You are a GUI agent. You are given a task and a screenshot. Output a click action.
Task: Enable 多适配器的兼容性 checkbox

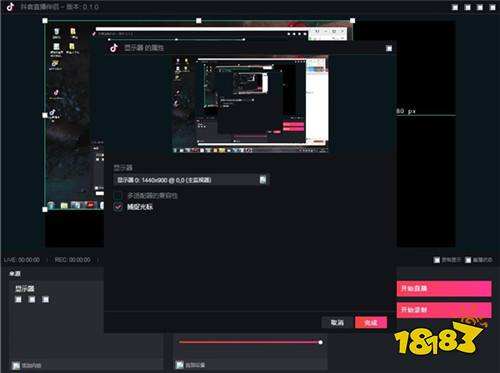pos(118,195)
